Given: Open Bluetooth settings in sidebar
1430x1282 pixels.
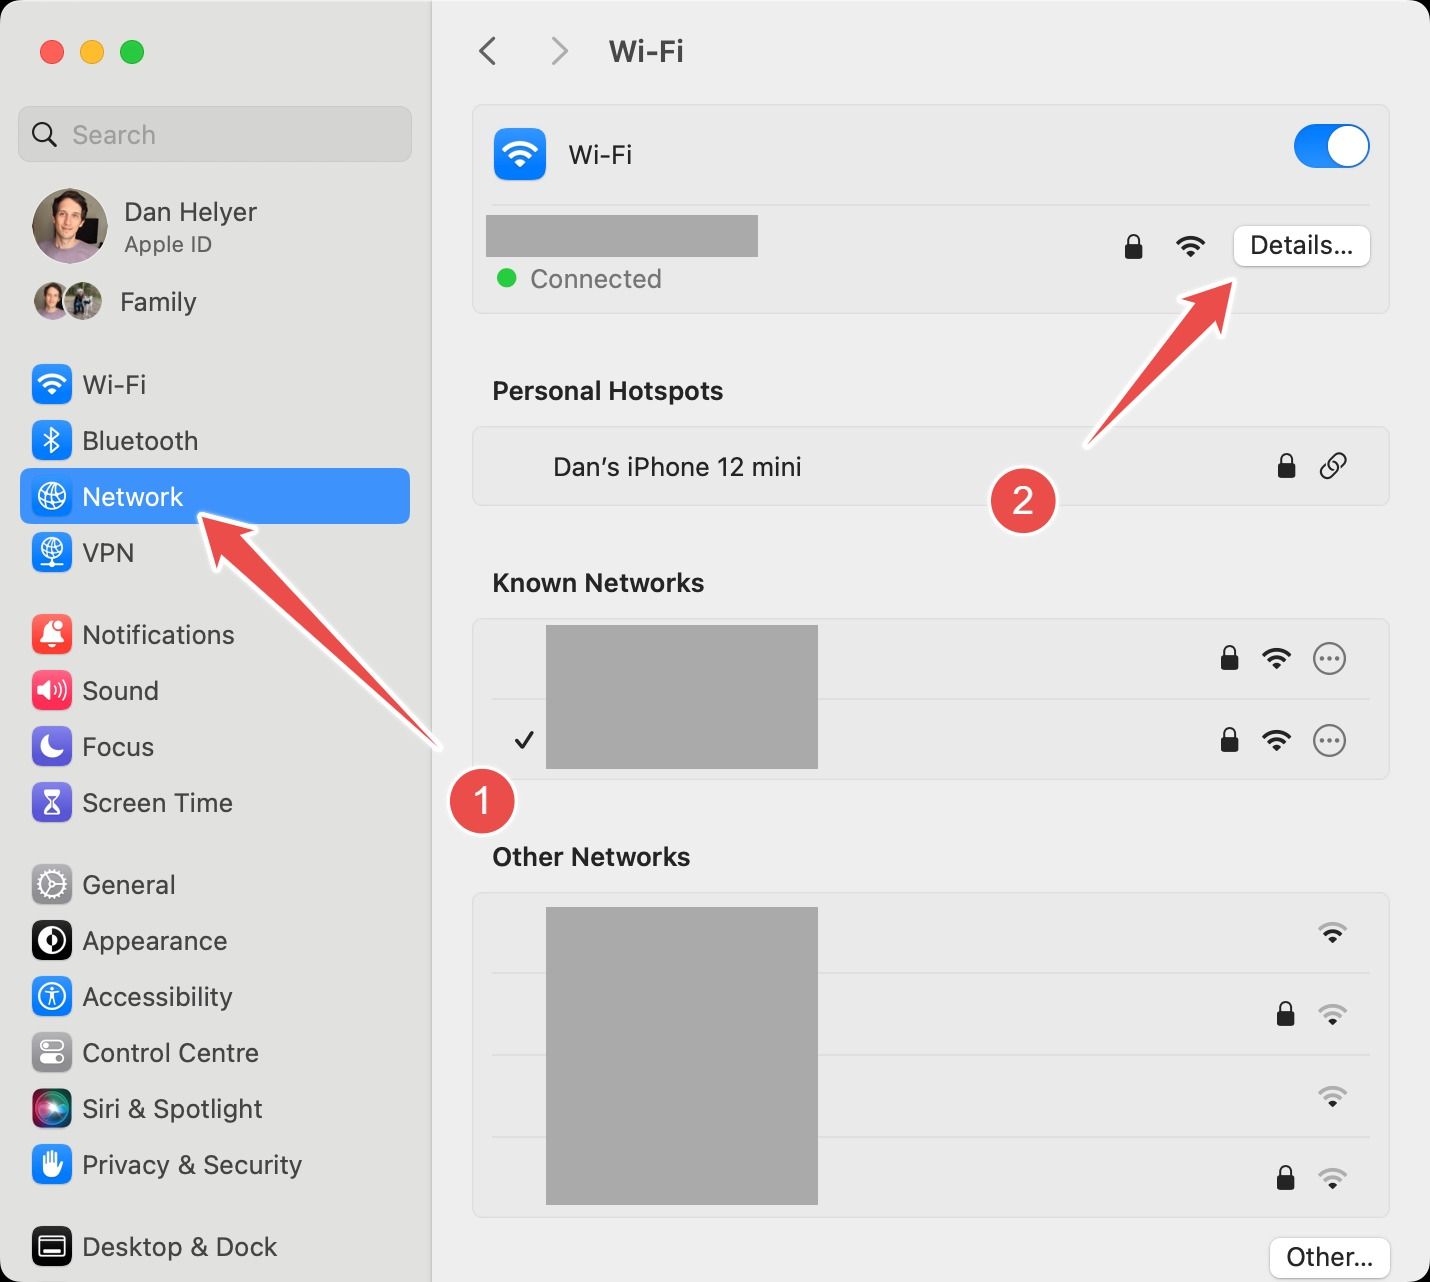Looking at the screenshot, I should (x=214, y=440).
